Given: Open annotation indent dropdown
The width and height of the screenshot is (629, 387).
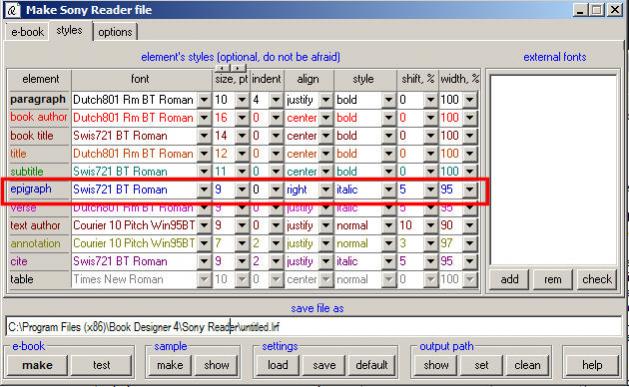Looking at the screenshot, I should tap(276, 243).
